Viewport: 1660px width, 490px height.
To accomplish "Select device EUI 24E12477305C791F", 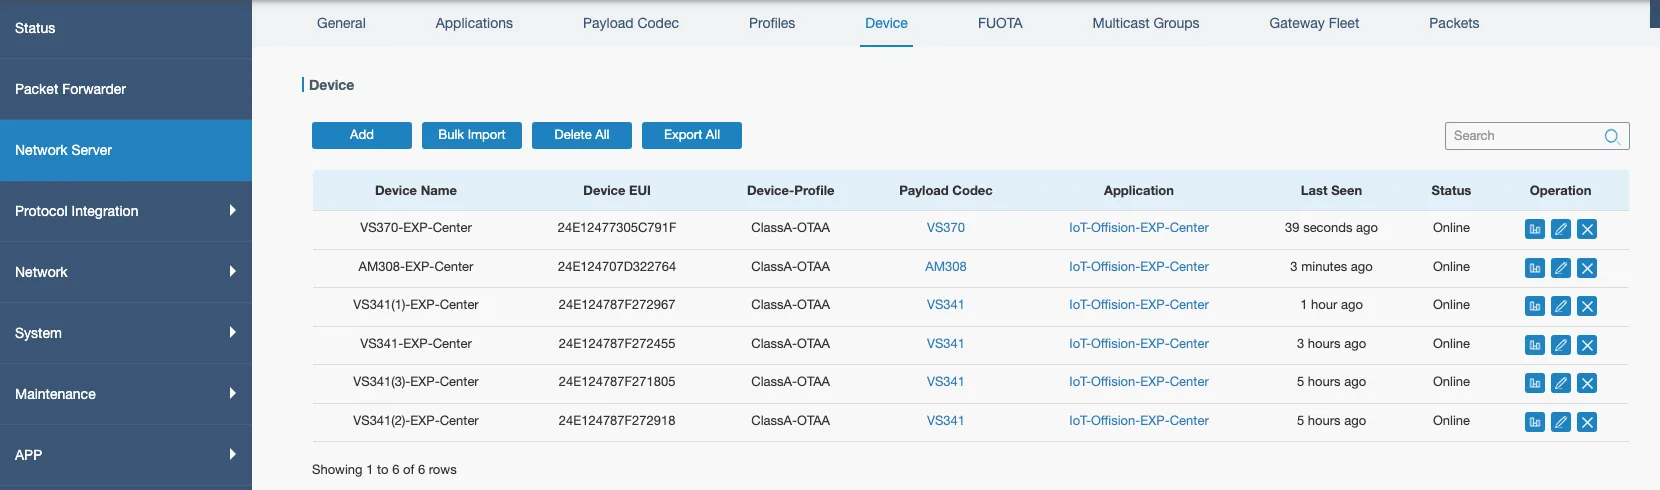I will (x=617, y=228).
